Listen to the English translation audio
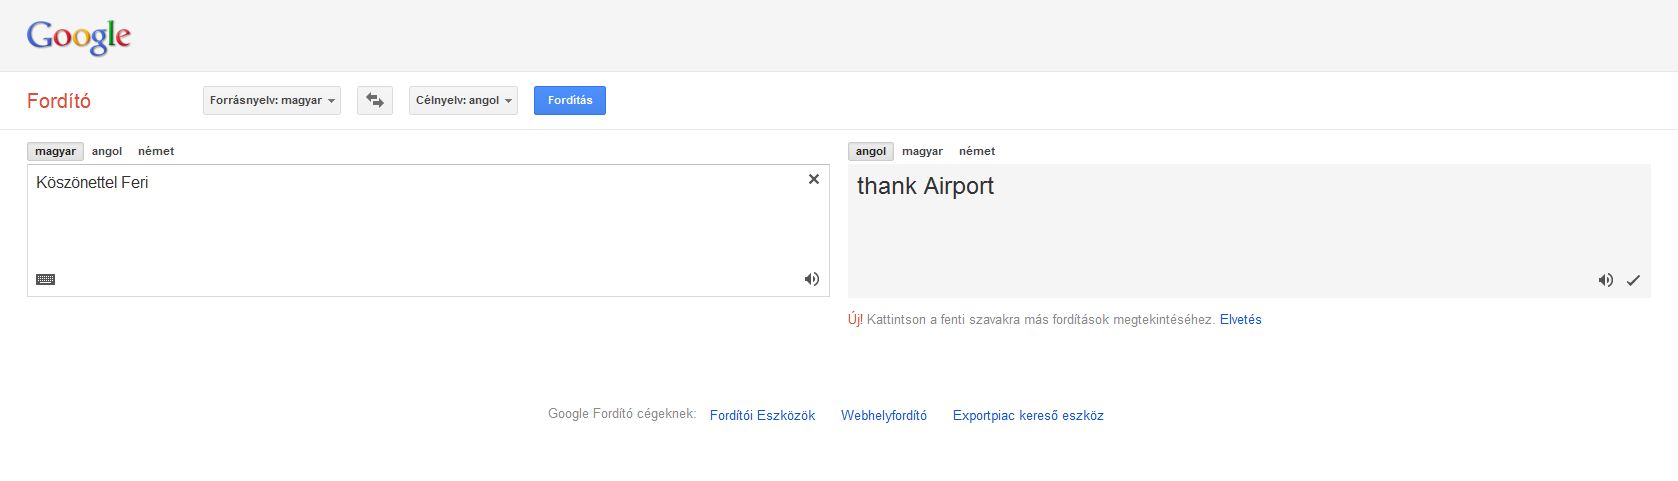The width and height of the screenshot is (1678, 481). click(x=1605, y=280)
